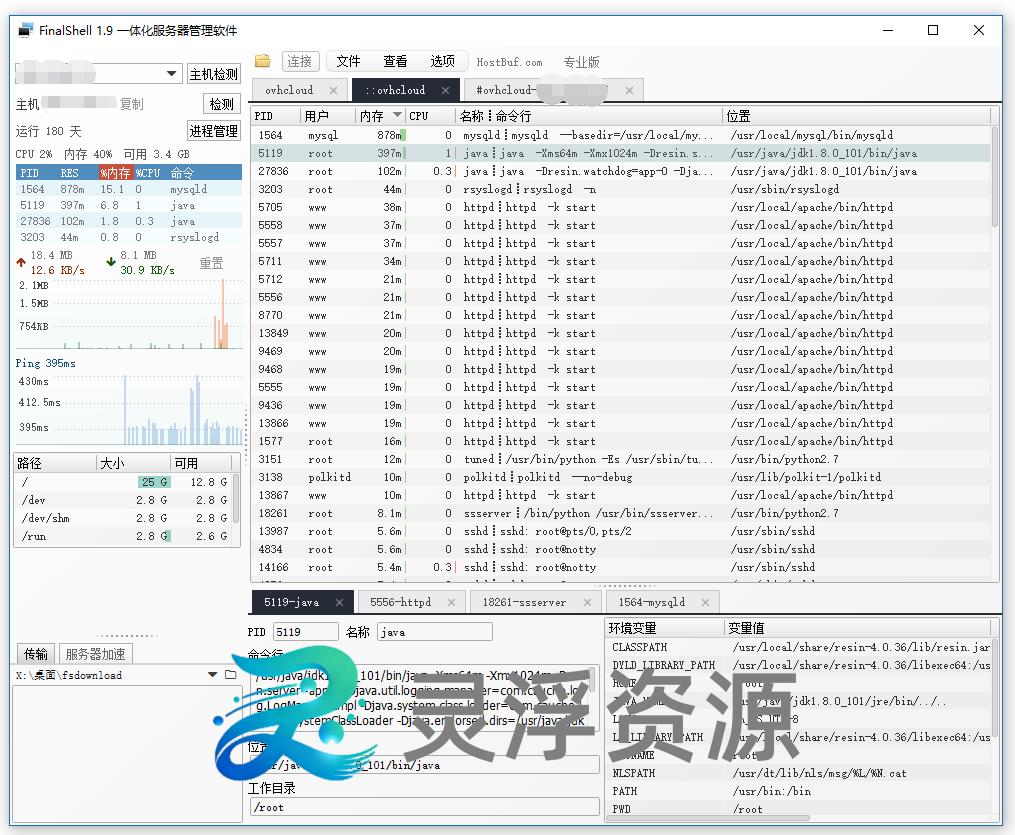Close the ::ovhcloud active tab
The height and width of the screenshot is (835, 1015).
(445, 91)
